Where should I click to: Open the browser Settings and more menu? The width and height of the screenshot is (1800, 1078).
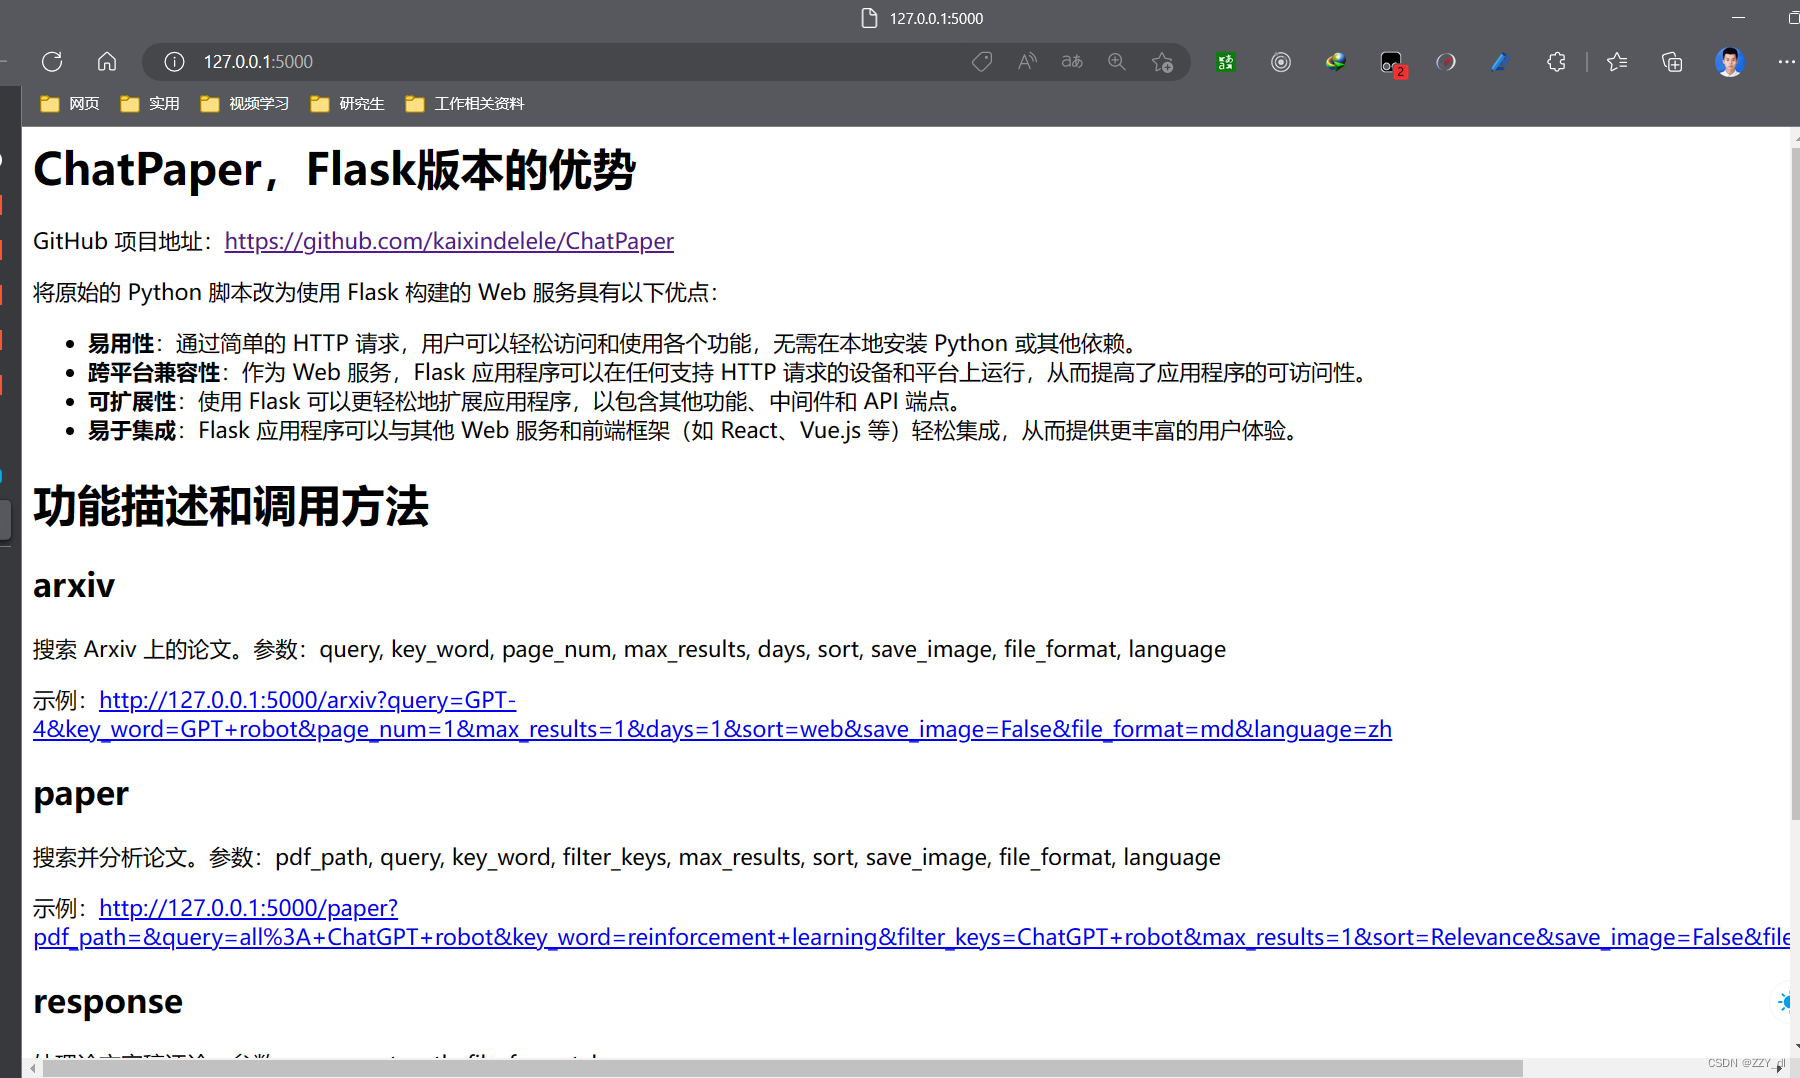(1786, 62)
